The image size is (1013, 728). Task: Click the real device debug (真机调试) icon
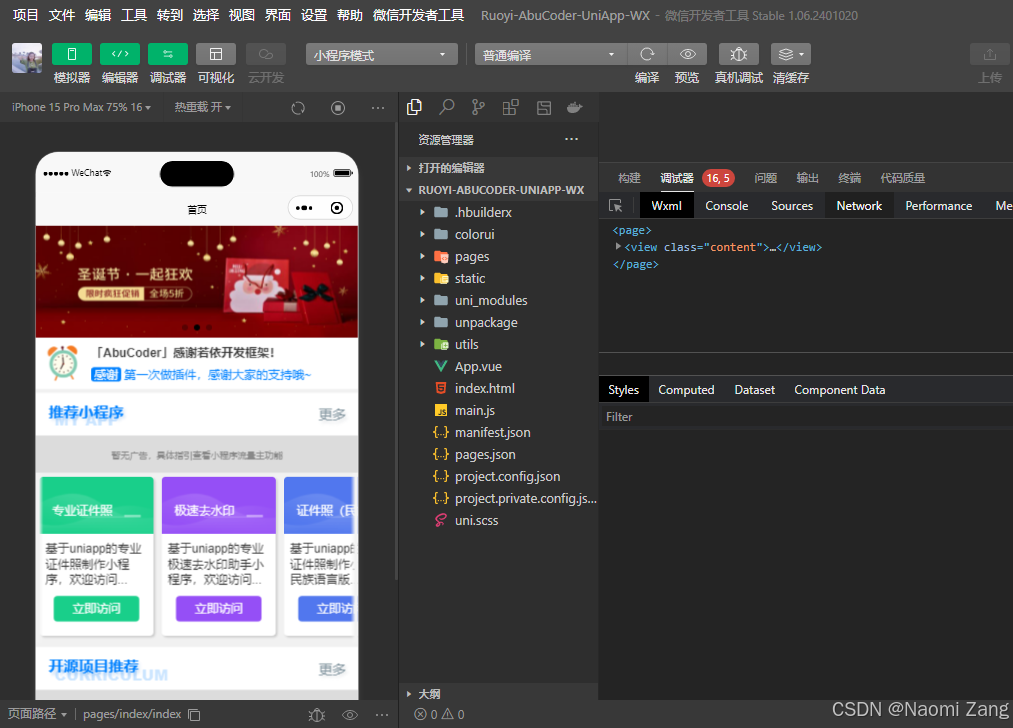(x=738, y=54)
